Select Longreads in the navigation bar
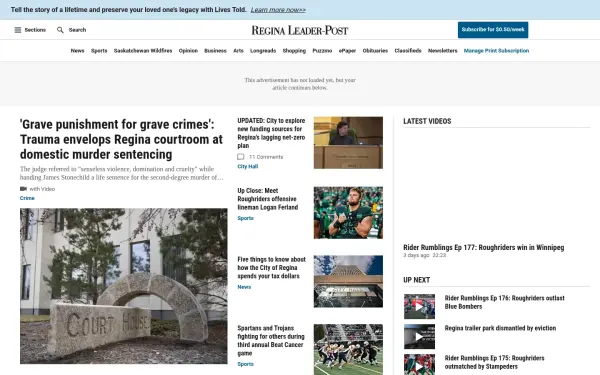The image size is (600, 375). [263, 51]
